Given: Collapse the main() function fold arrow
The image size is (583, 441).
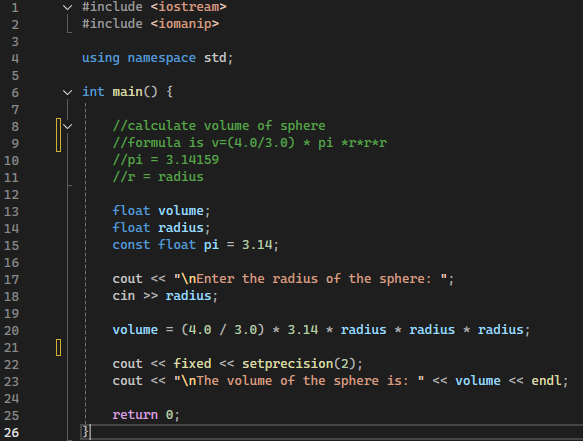Looking at the screenshot, I should (x=67, y=92).
